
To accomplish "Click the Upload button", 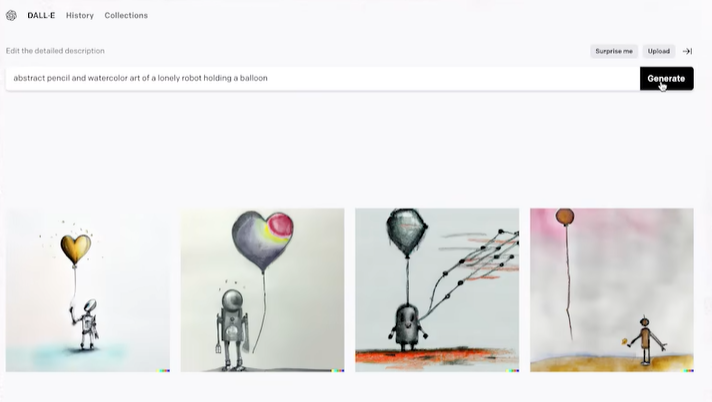I will (658, 51).
